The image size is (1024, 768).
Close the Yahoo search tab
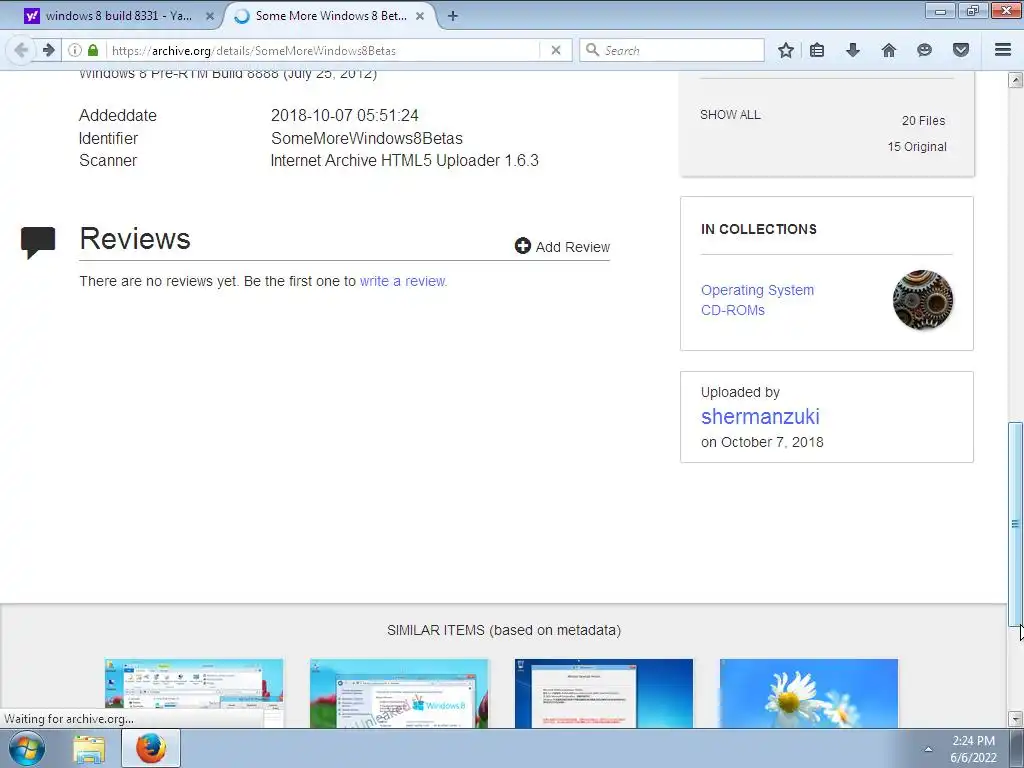click(210, 16)
